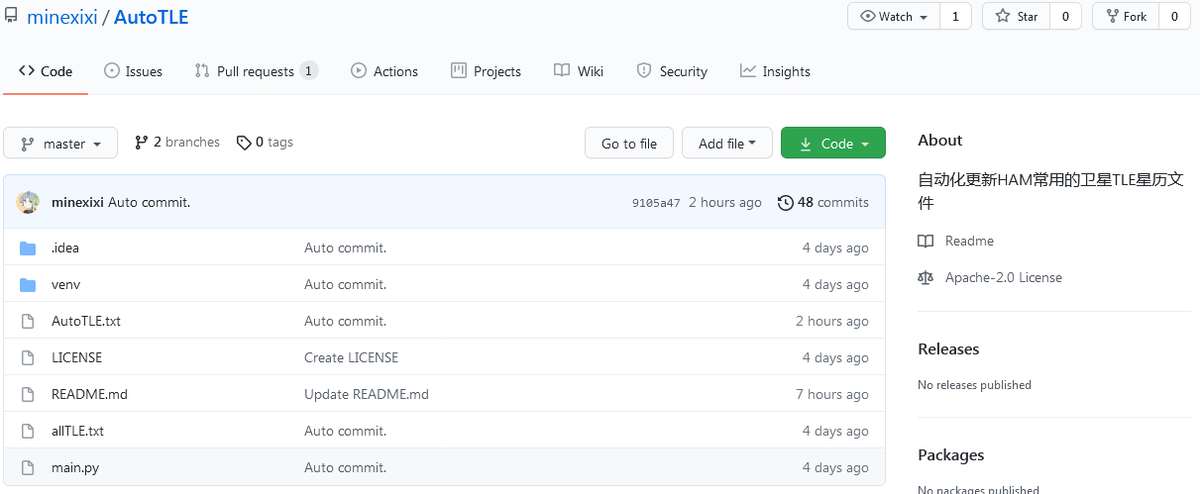Click the star count 0
The image size is (1200, 494).
tap(1065, 17)
